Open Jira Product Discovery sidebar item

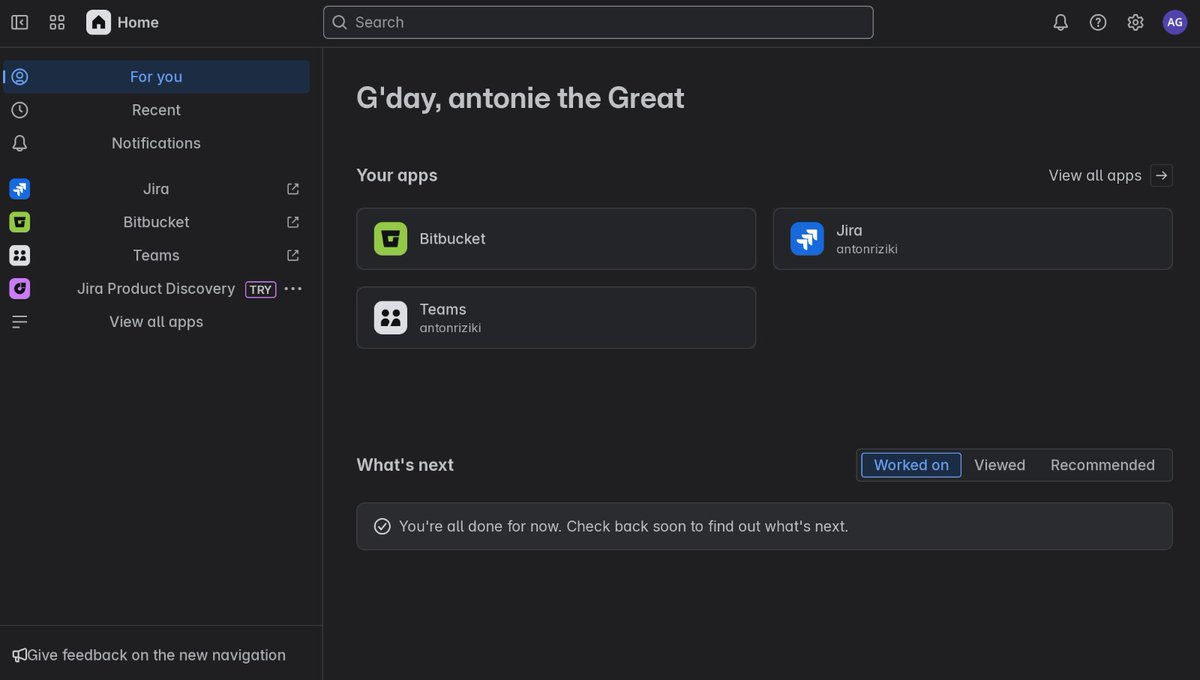pyautogui.click(x=156, y=288)
